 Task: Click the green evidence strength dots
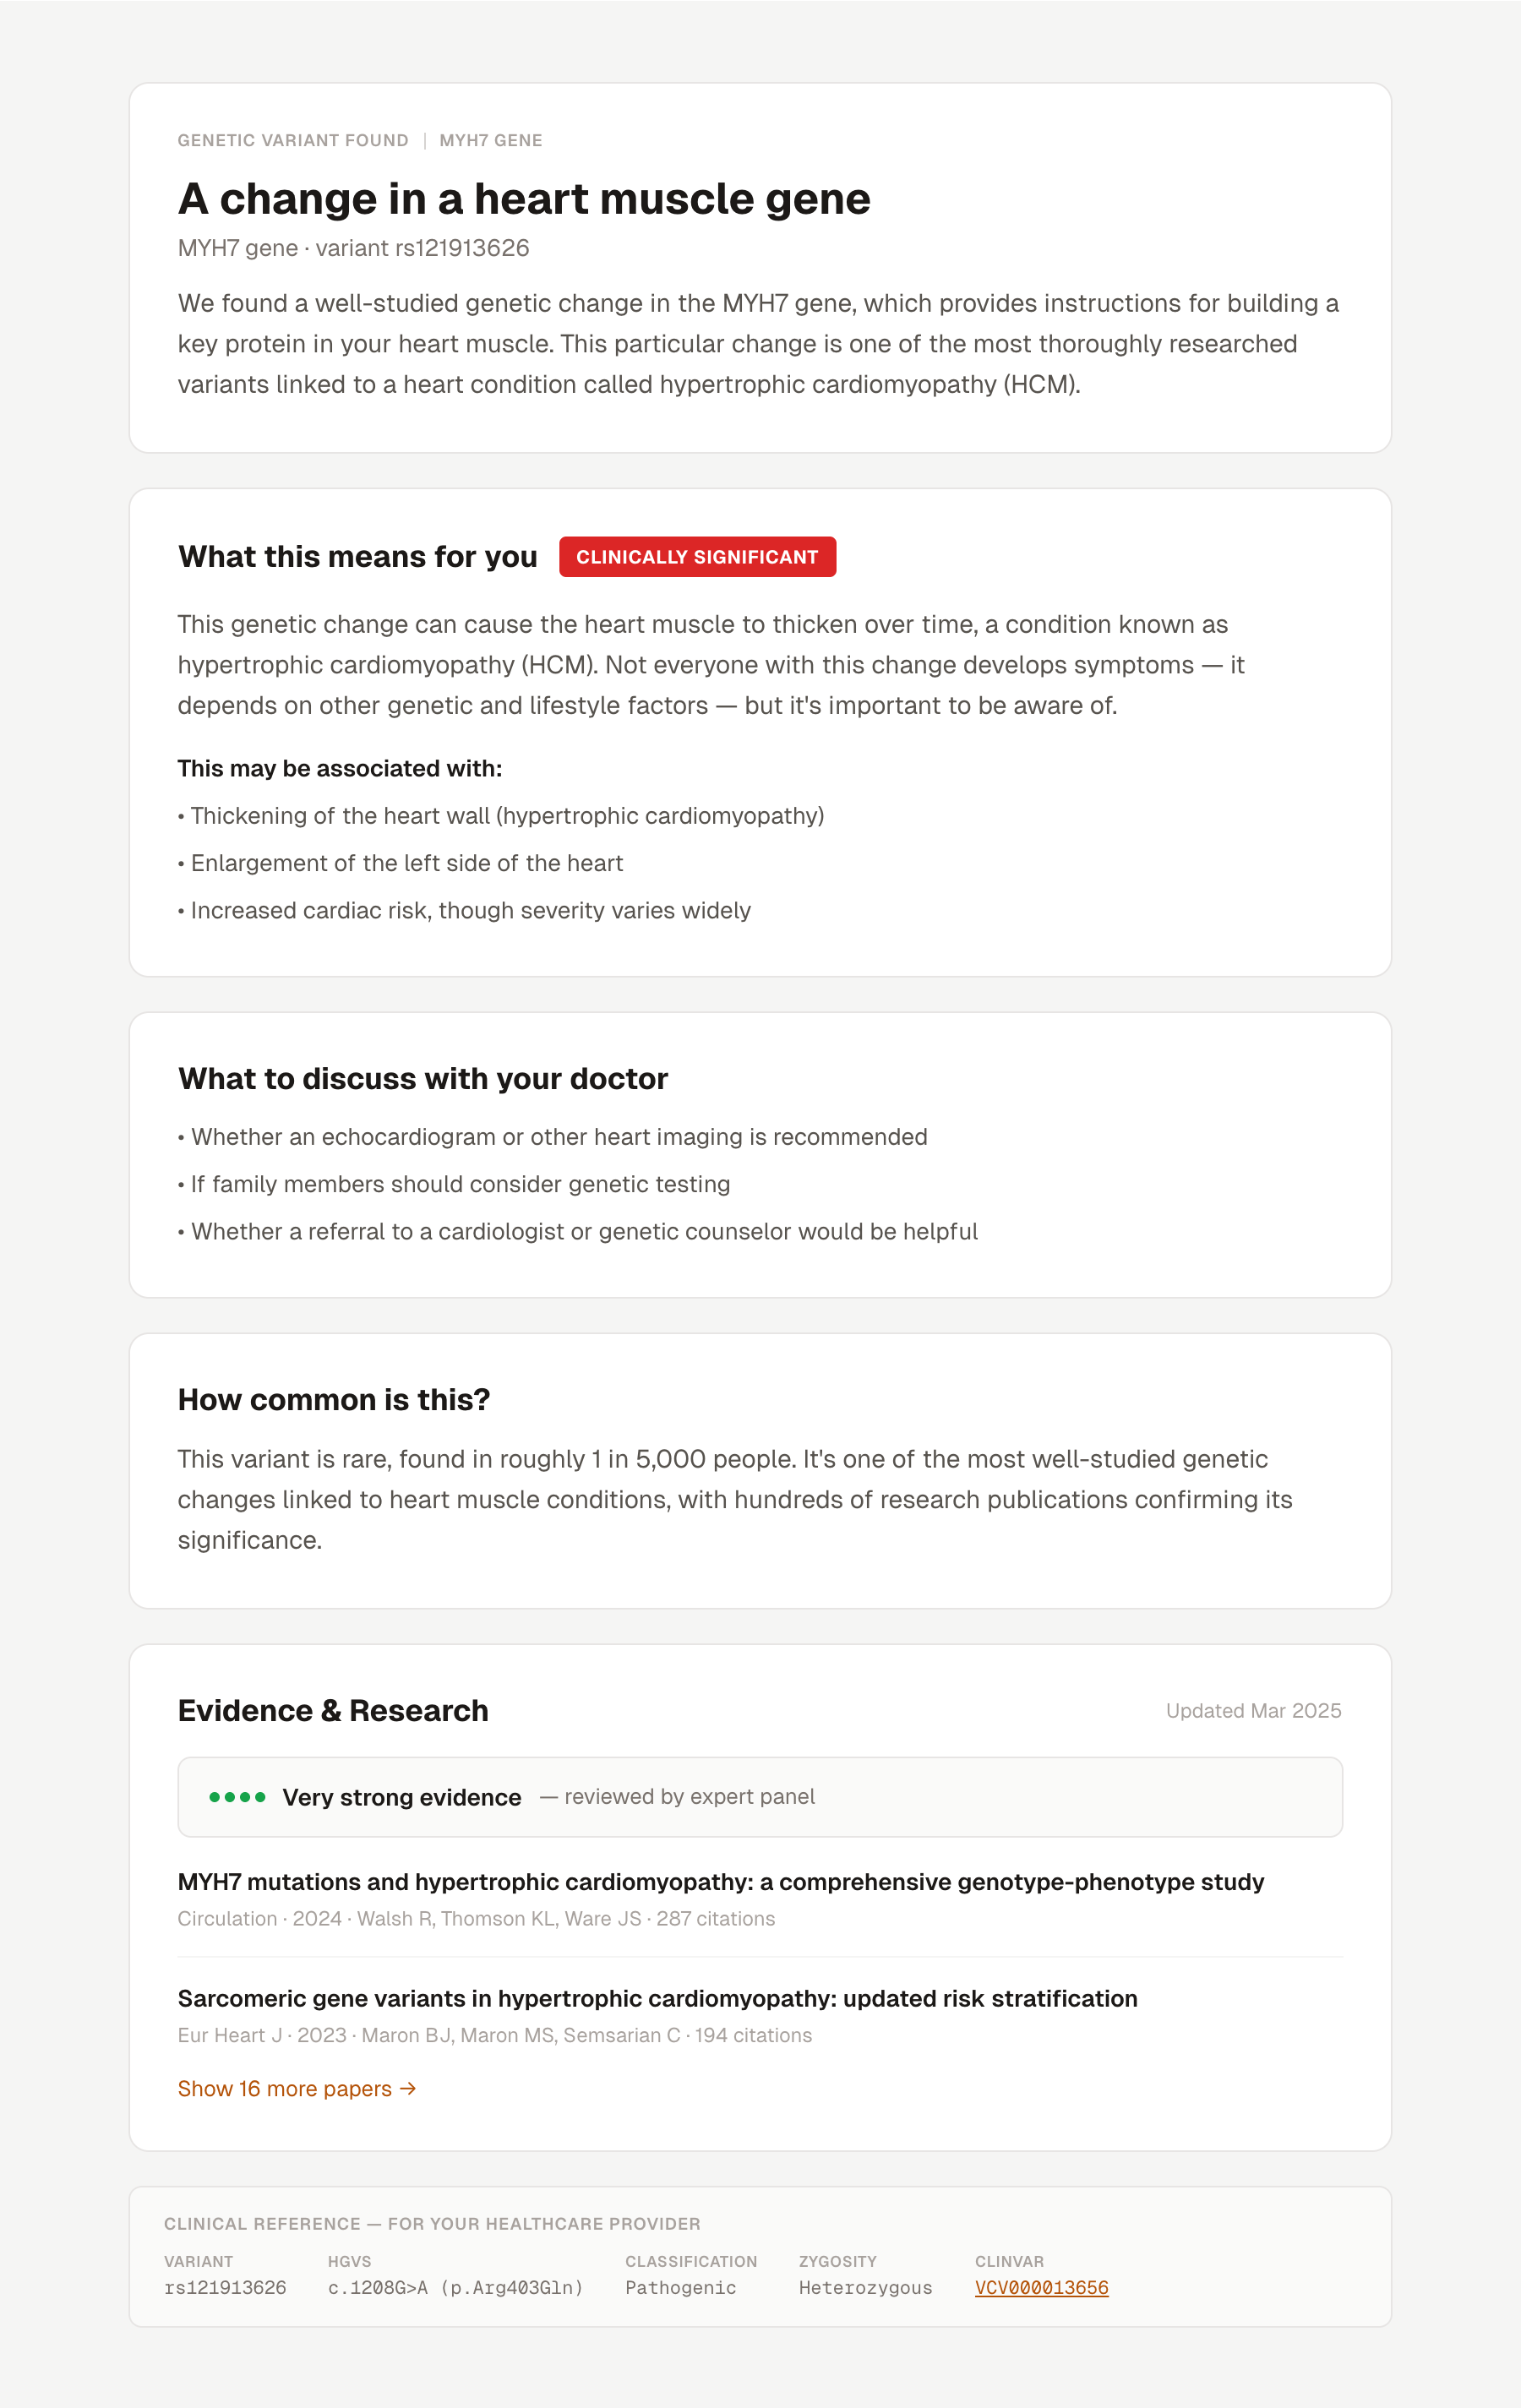tap(237, 1797)
